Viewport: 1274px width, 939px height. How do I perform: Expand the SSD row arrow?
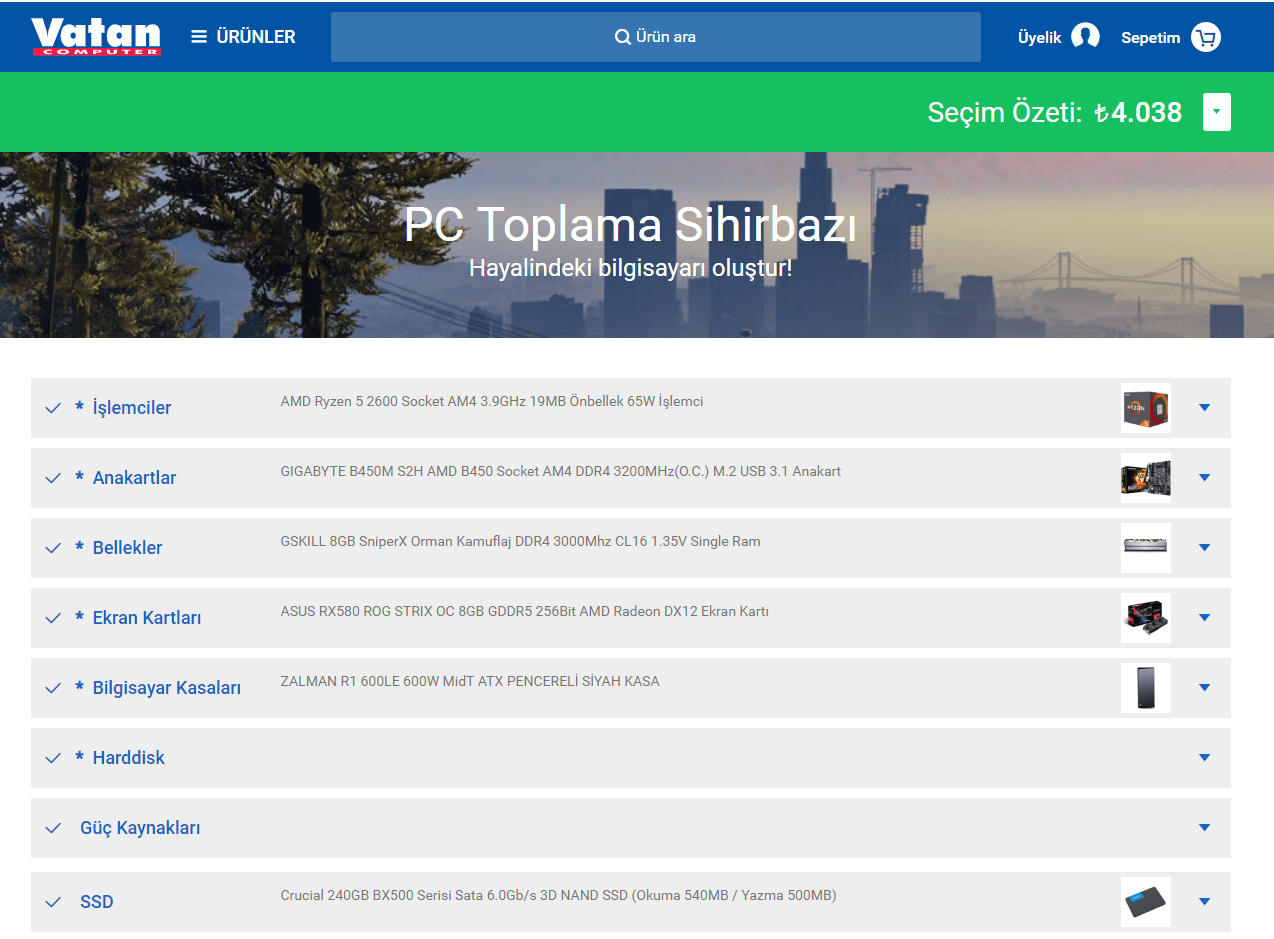point(1204,901)
